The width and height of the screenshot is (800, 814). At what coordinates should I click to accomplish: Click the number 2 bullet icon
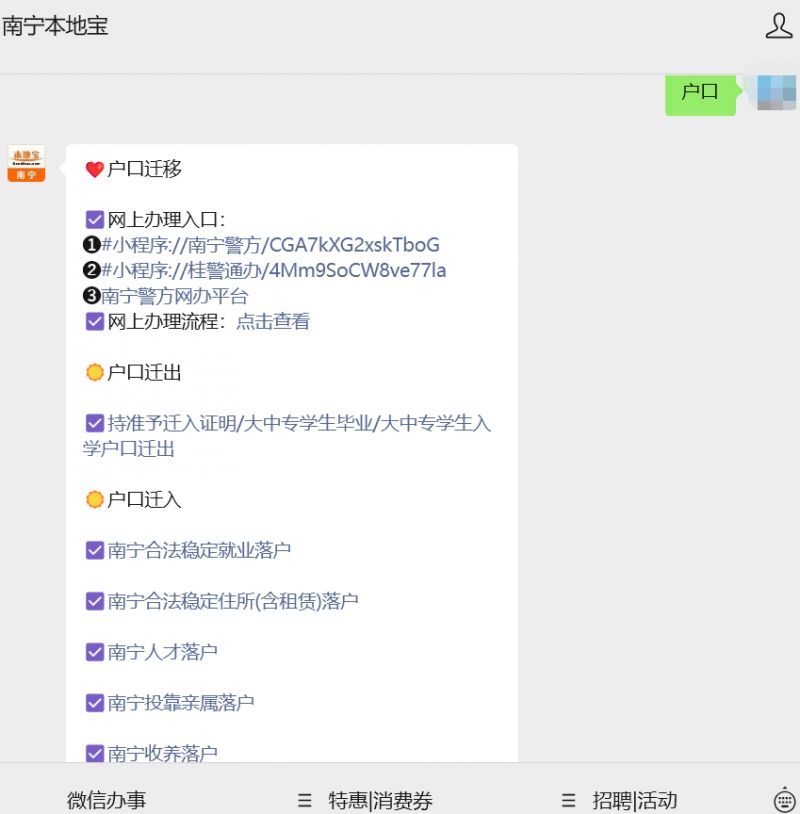(x=92, y=270)
